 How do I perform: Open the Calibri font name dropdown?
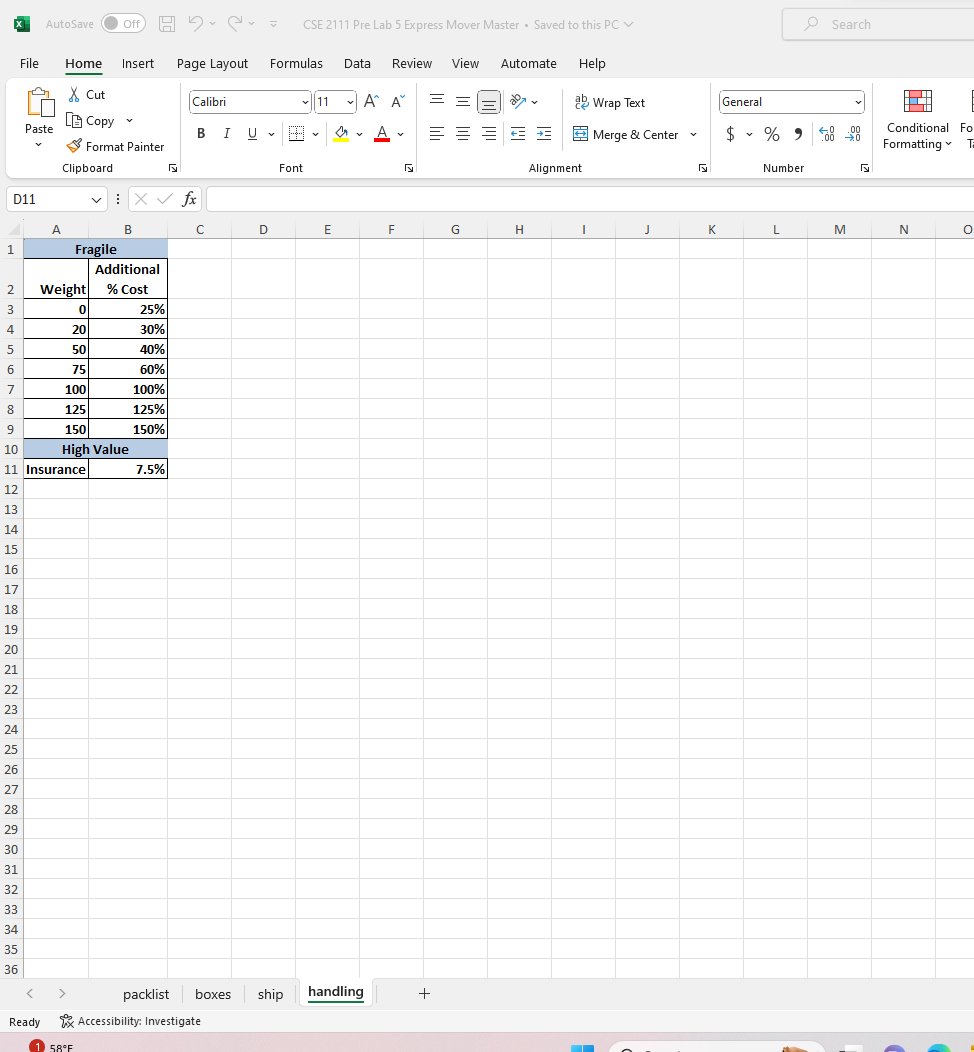coord(305,102)
